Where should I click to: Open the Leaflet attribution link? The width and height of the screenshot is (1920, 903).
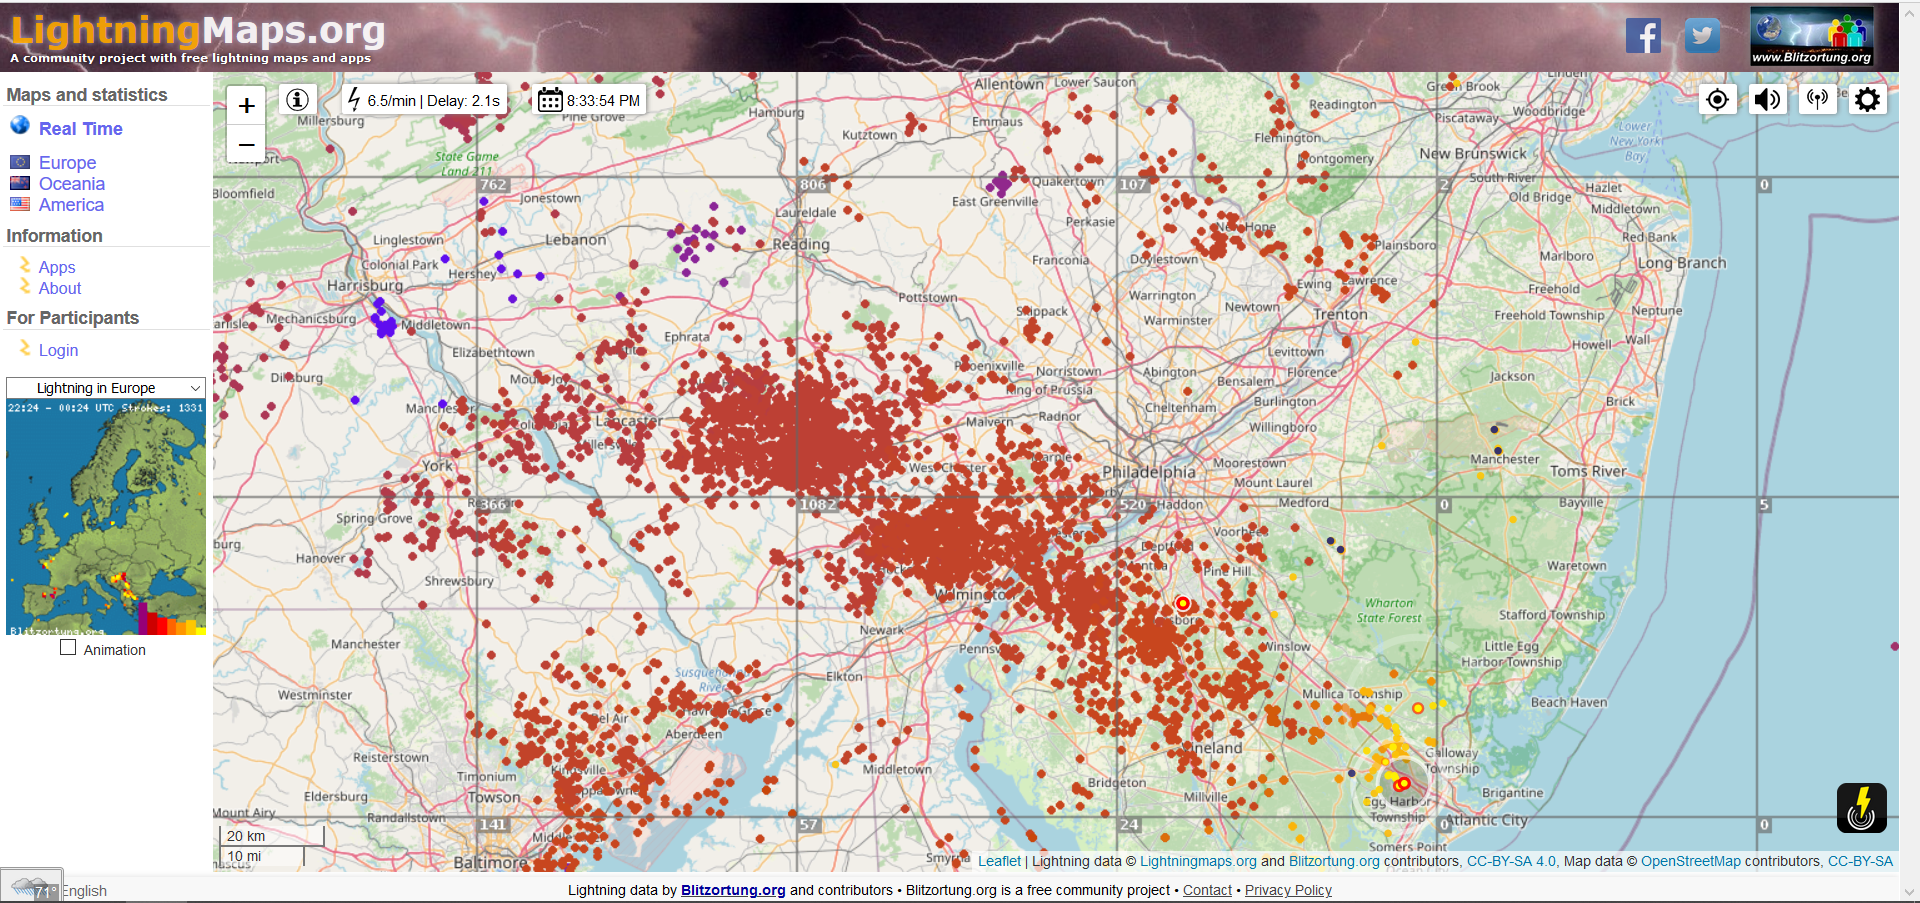pos(999,861)
